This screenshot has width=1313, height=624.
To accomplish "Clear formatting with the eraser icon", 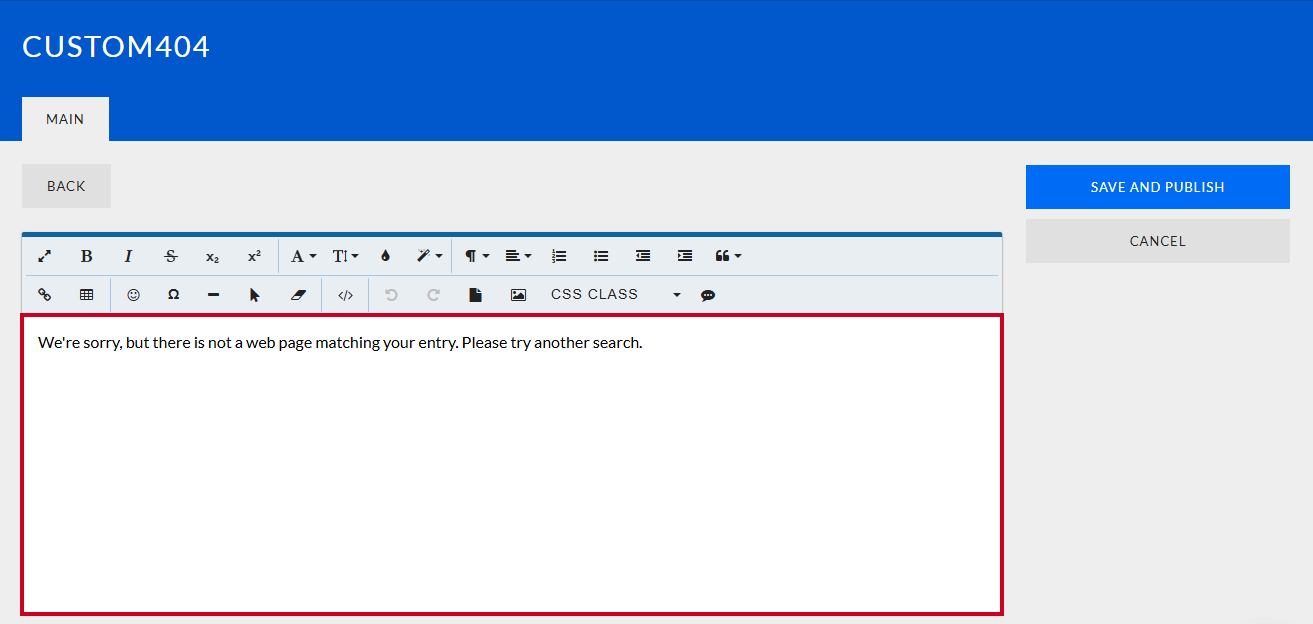I will tap(297, 295).
